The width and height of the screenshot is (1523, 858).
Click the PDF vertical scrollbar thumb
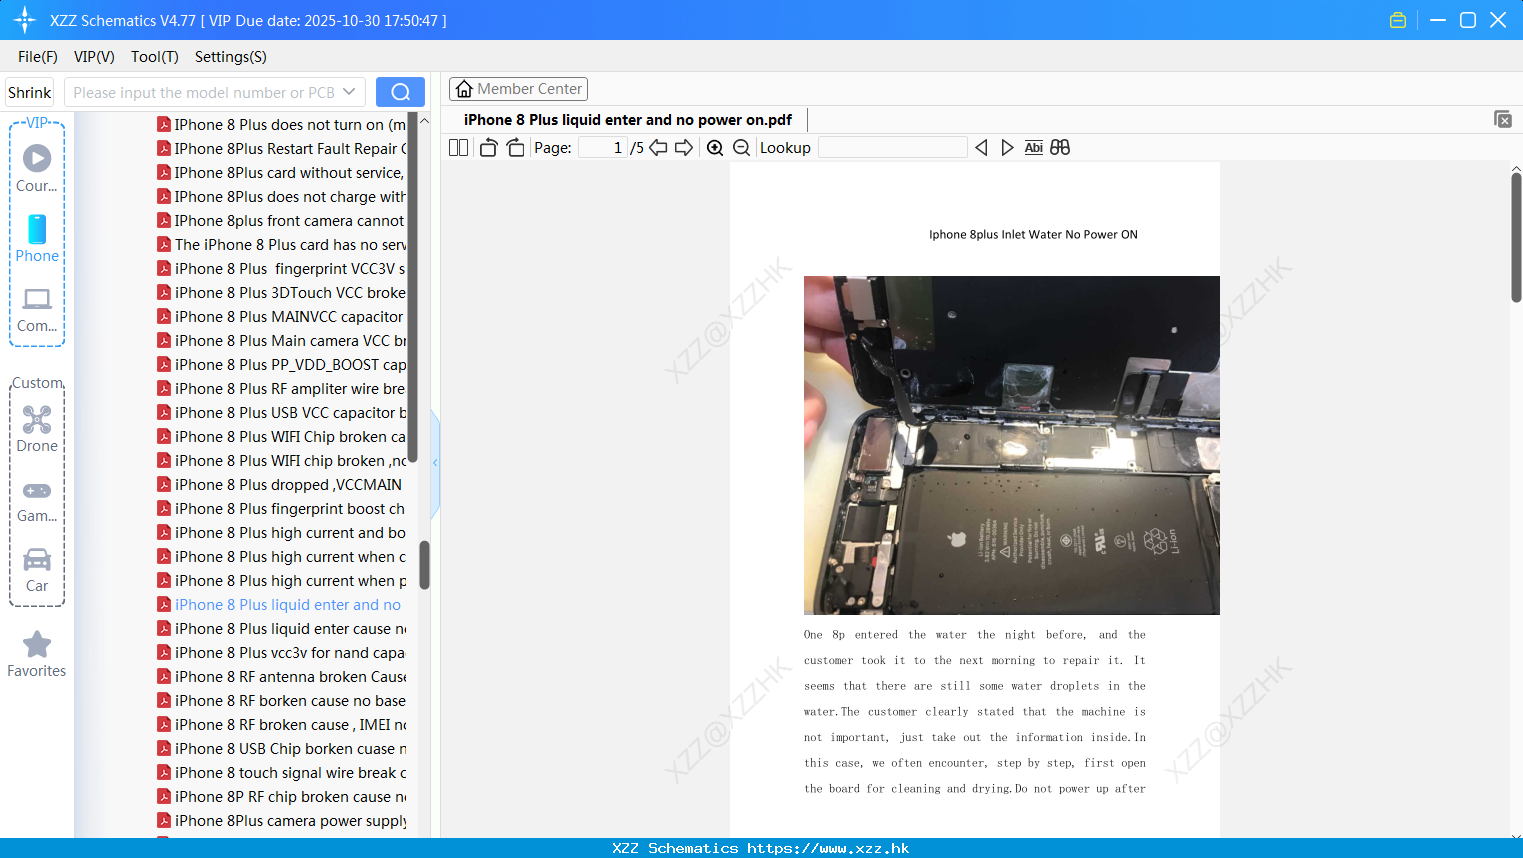[1516, 237]
